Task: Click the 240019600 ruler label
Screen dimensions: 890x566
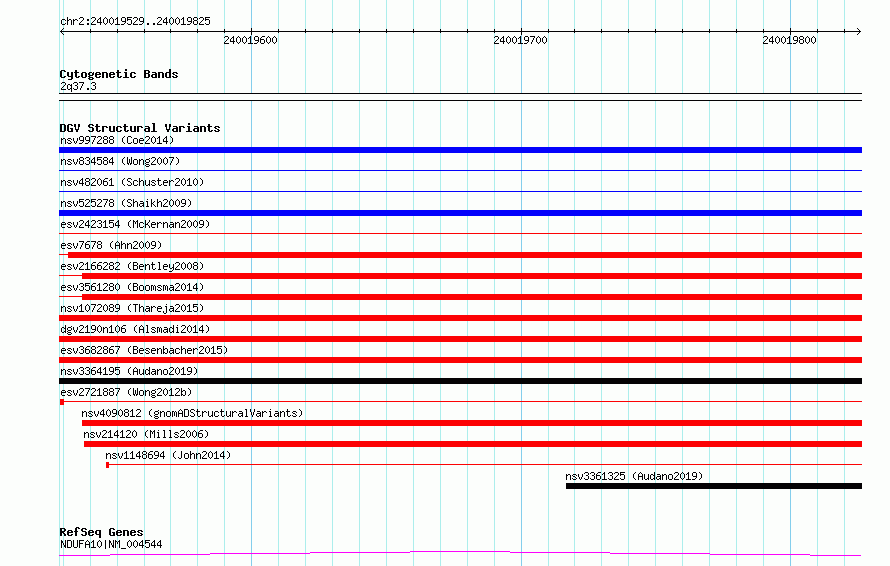Action: [250, 40]
